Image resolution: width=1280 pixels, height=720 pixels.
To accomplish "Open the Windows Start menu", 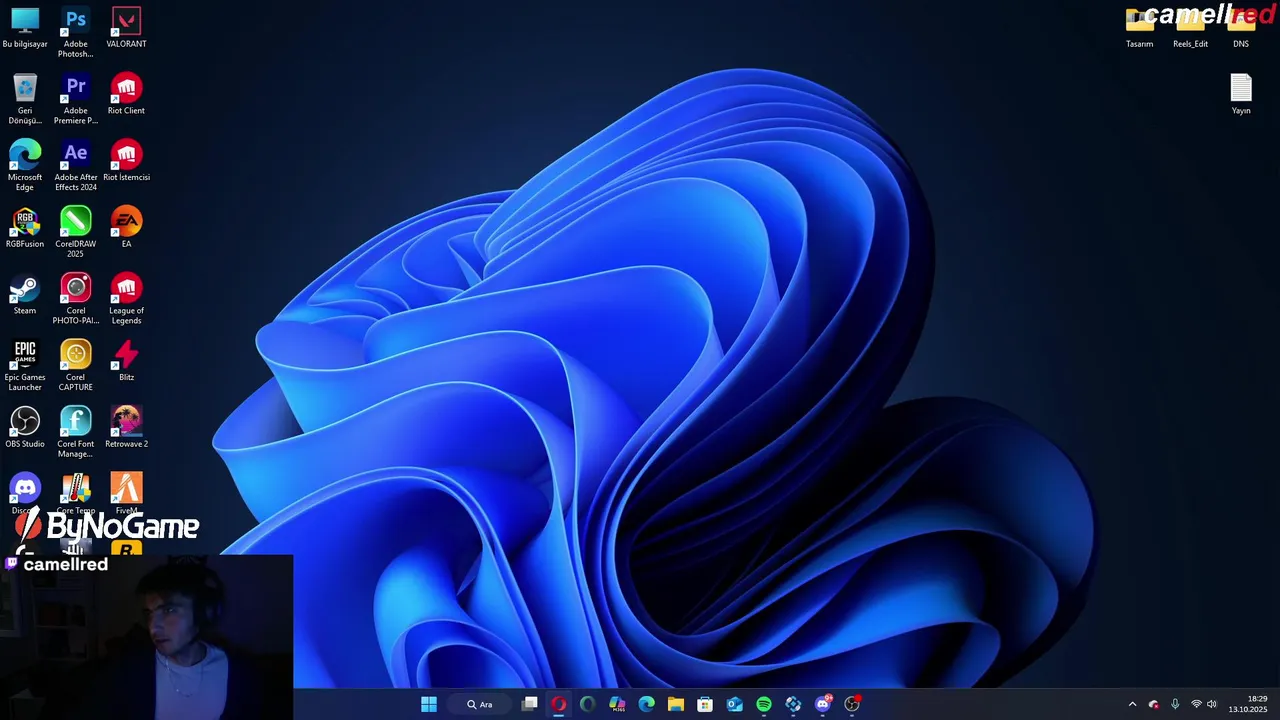I will (429, 704).
